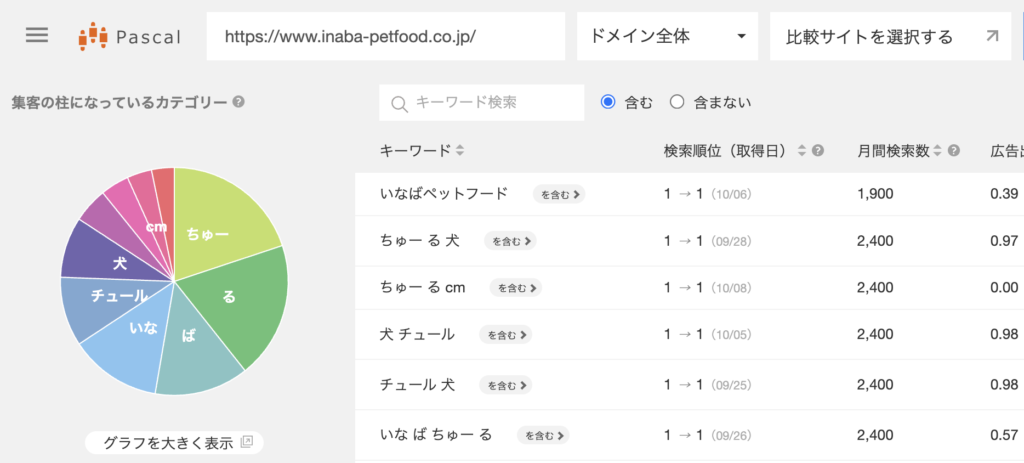Click the rank dated (10/08)
The image size is (1024, 463).
pos(707,287)
